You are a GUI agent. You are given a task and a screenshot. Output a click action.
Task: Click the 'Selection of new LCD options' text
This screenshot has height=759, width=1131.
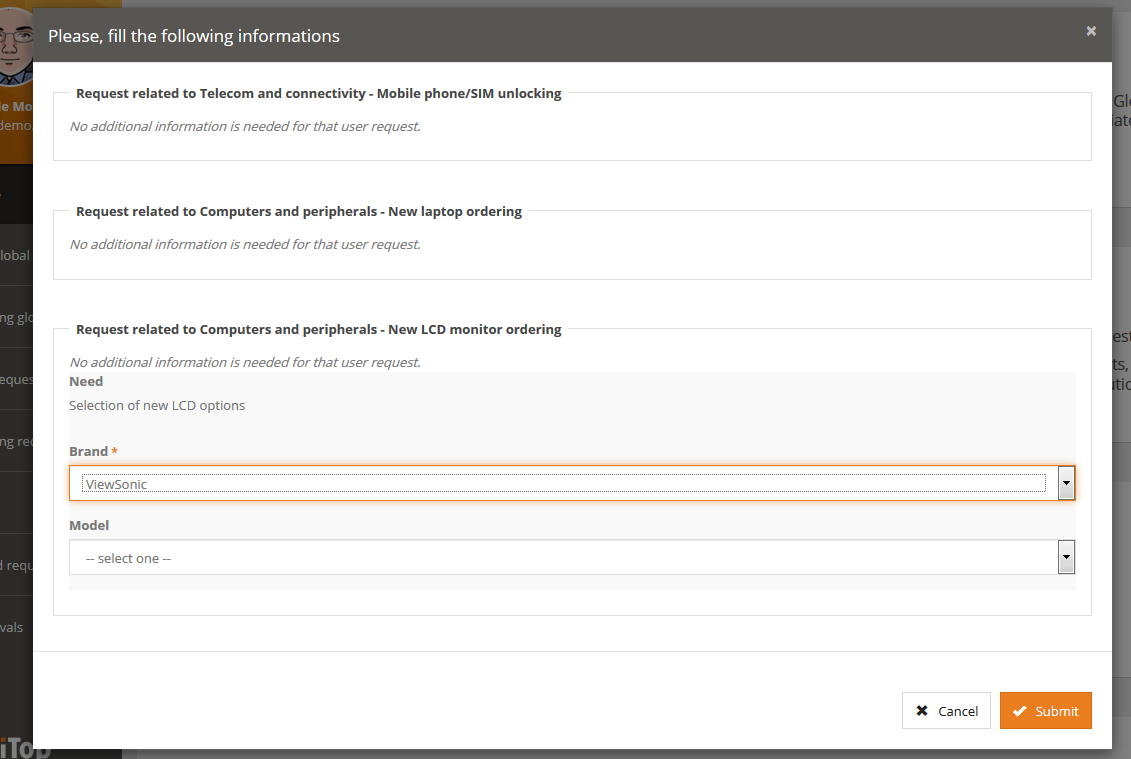(x=157, y=405)
